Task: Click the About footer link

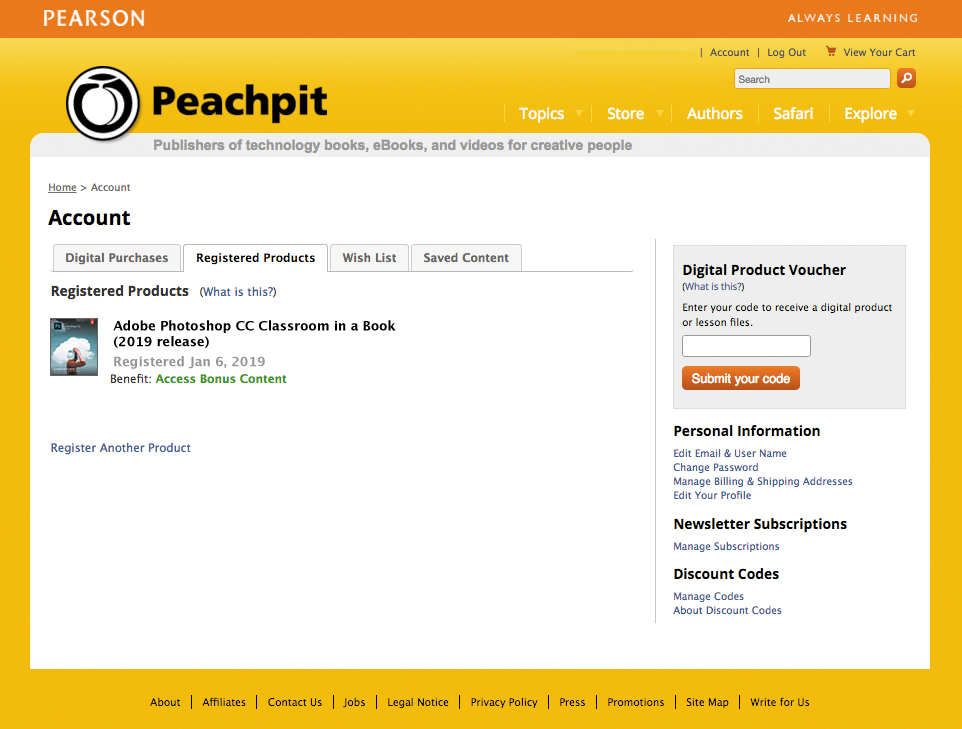Action: click(x=165, y=703)
